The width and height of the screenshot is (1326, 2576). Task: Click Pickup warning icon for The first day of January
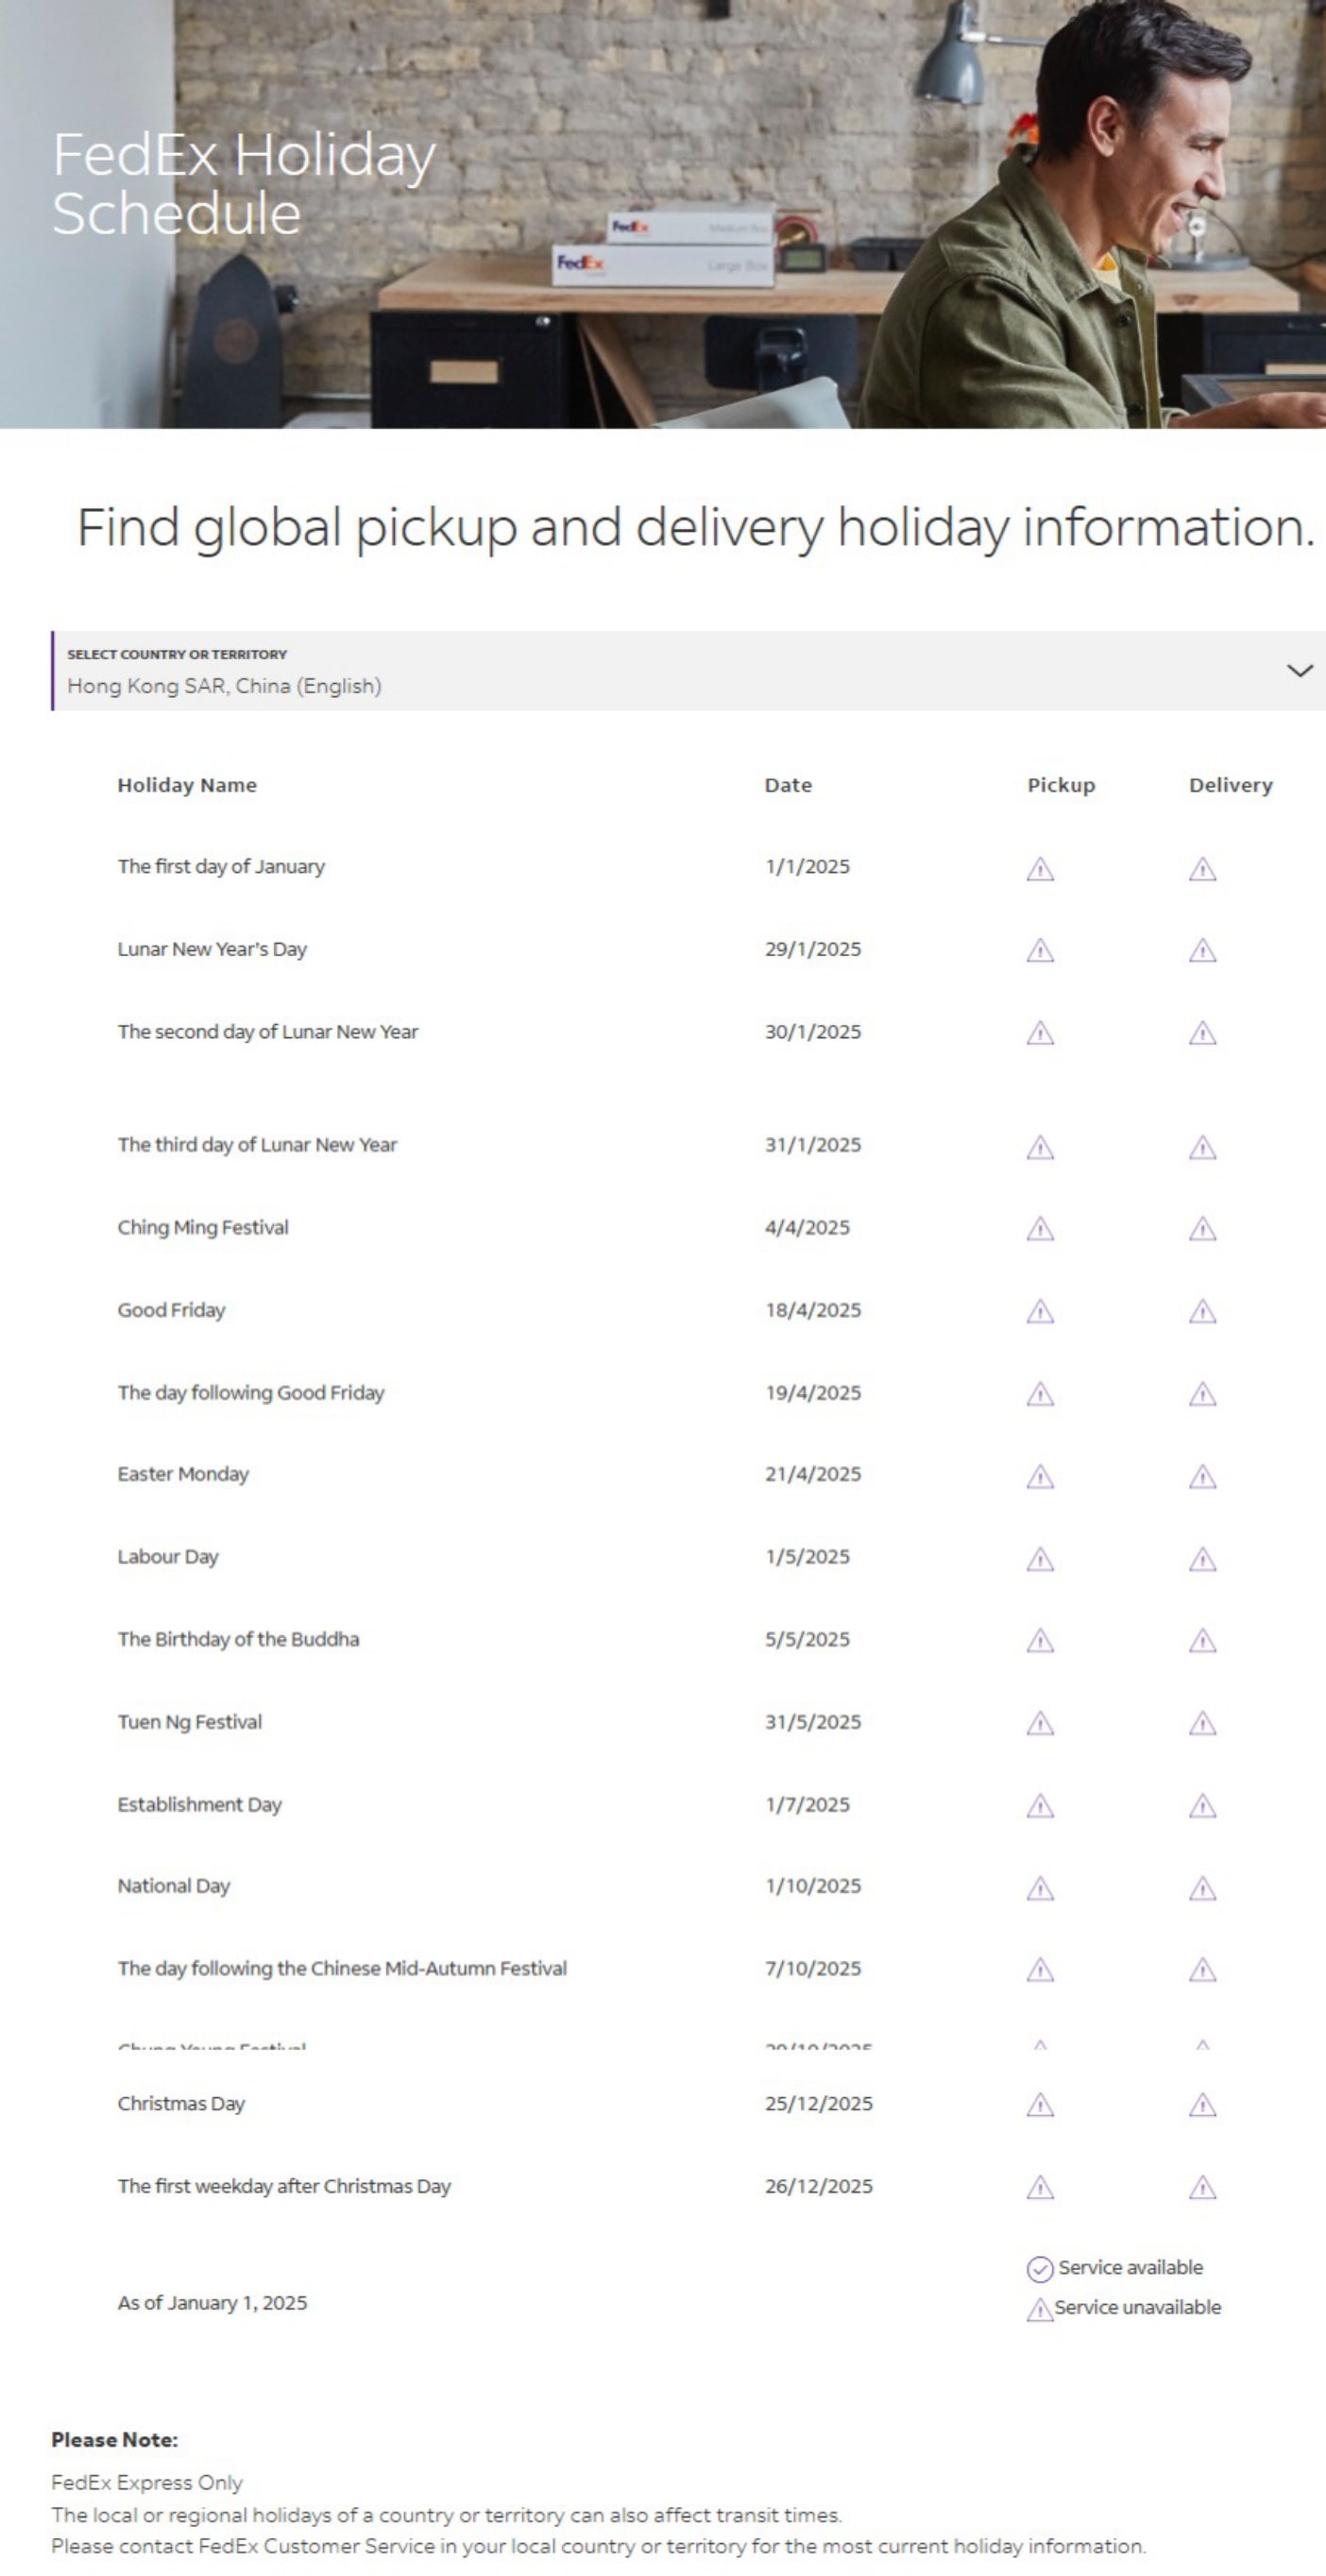pyautogui.click(x=1040, y=869)
